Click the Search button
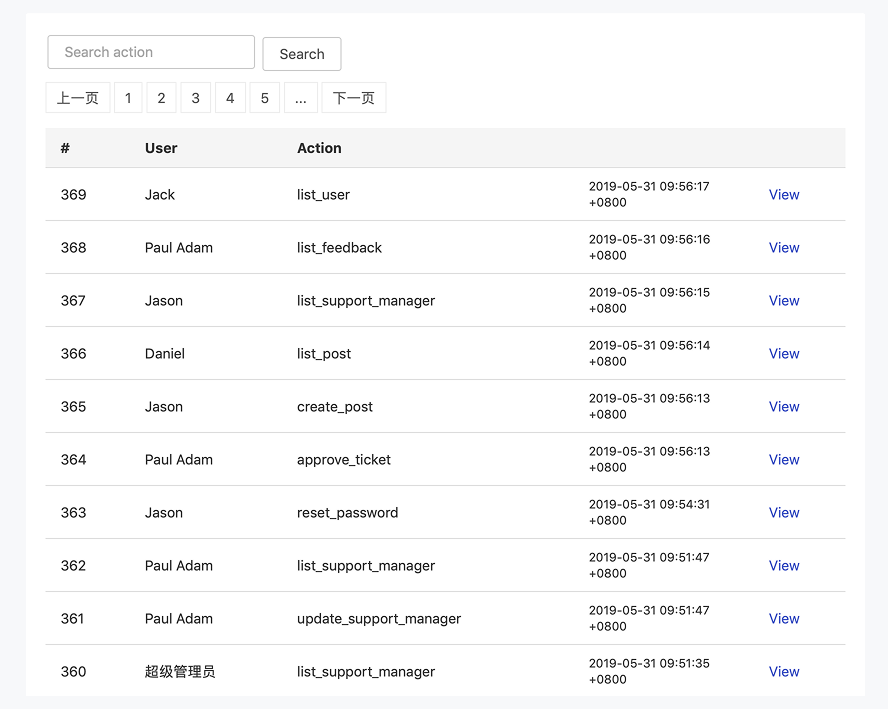888x709 pixels. coord(302,54)
